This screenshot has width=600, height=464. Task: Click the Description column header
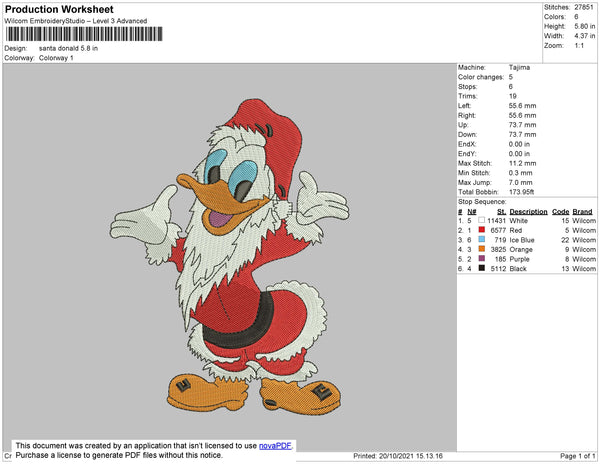(527, 212)
